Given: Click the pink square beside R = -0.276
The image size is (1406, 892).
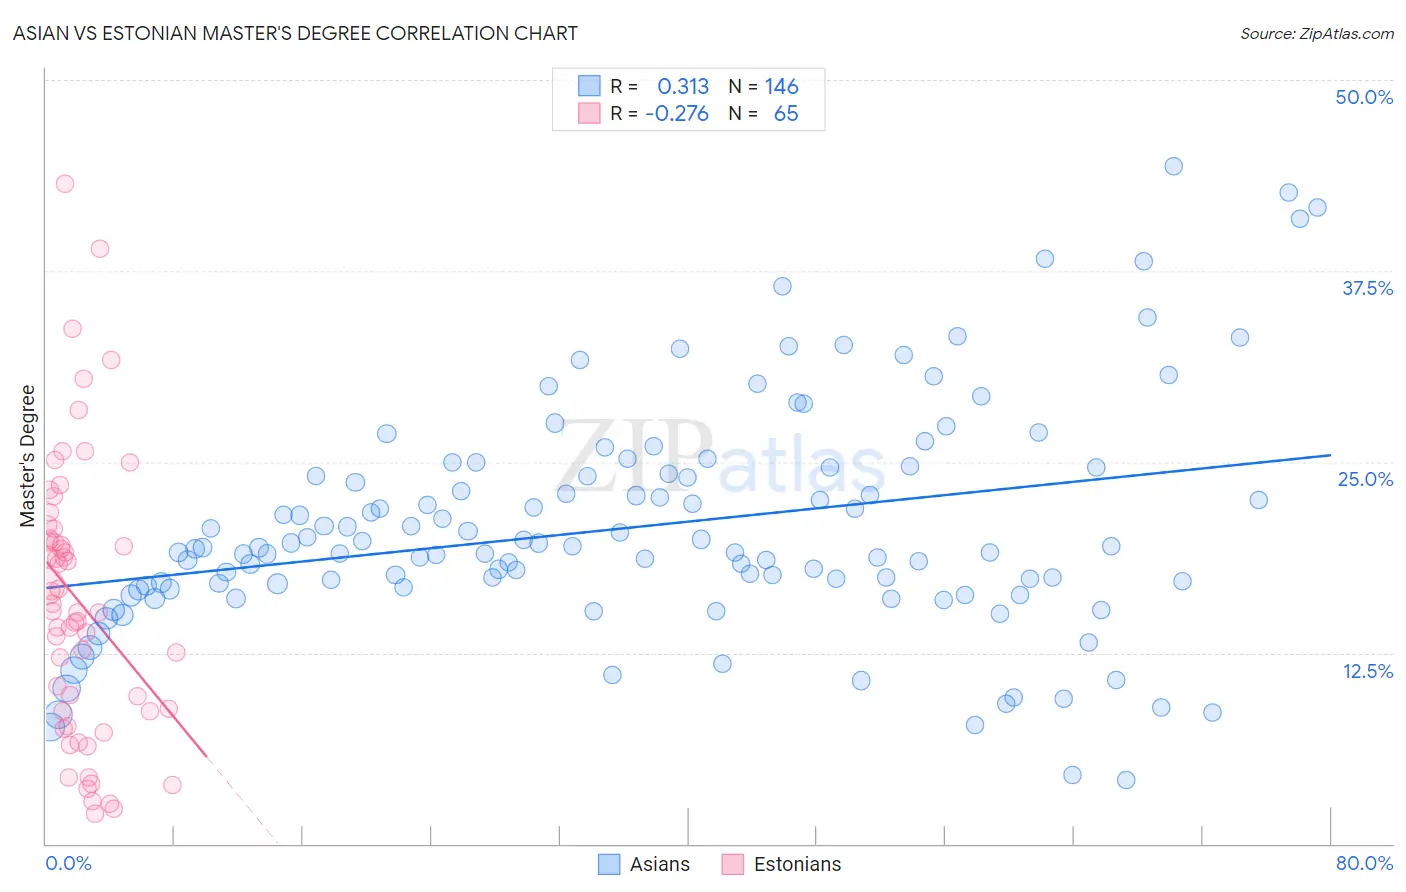Looking at the screenshot, I should click(x=590, y=113).
